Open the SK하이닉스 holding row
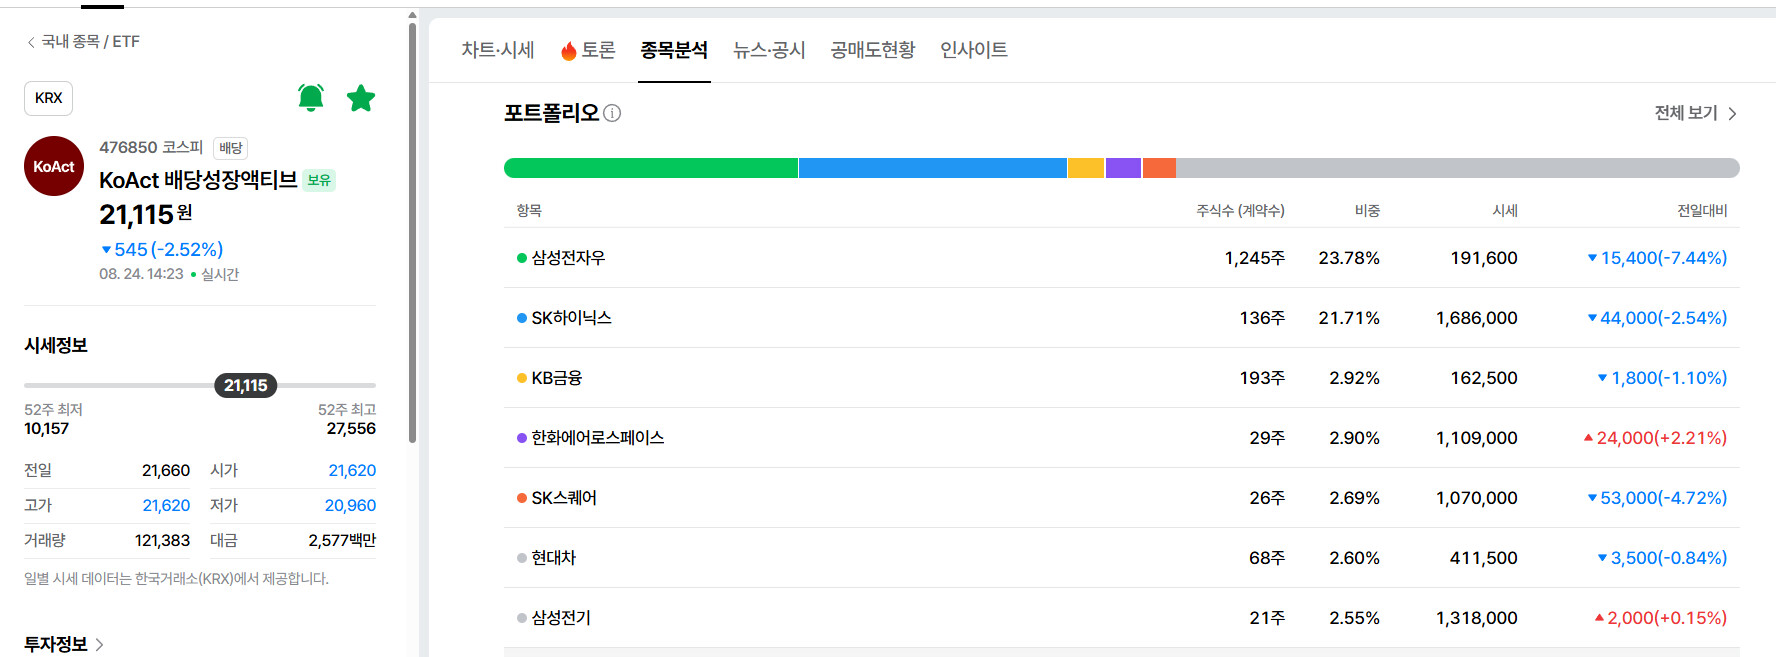Screen dimensions: 1776x657 click(x=1121, y=318)
